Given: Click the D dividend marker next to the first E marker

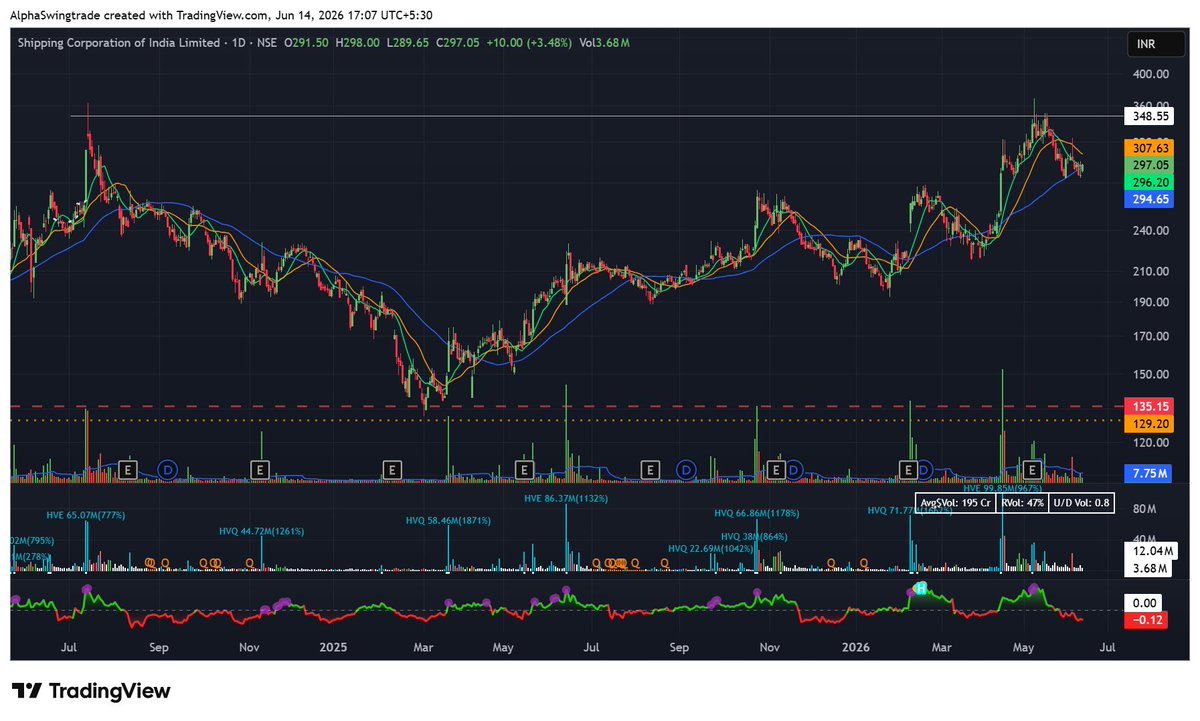Looking at the screenshot, I should (x=168, y=468).
